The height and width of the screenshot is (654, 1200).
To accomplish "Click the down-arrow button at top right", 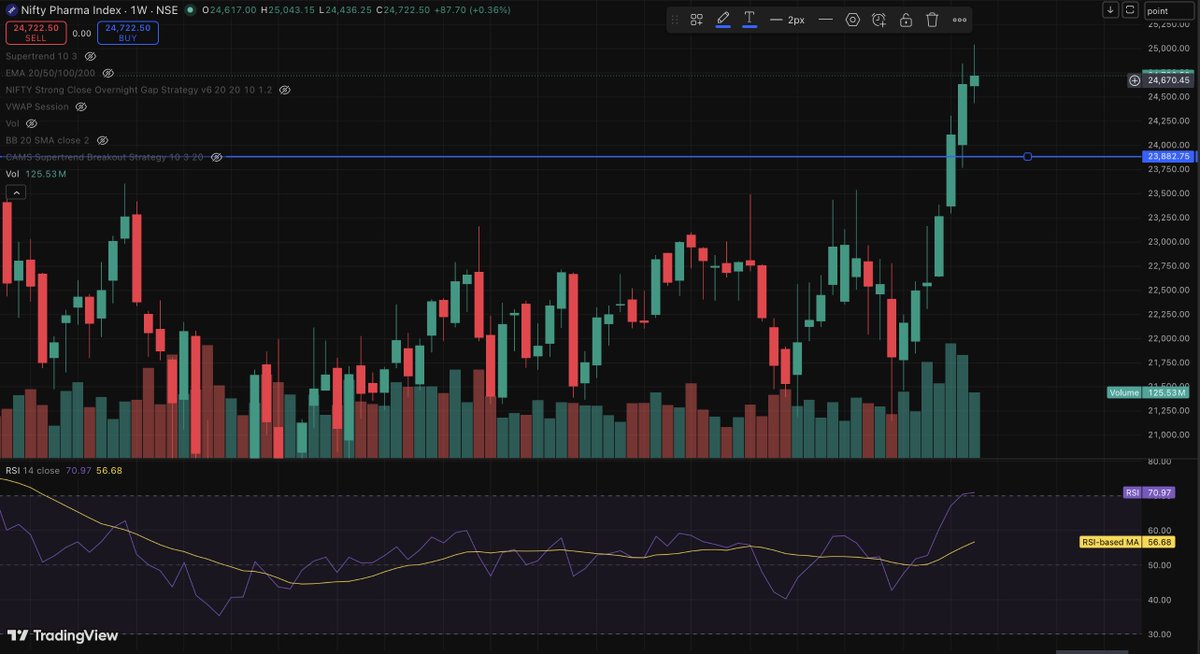I will point(1111,9).
